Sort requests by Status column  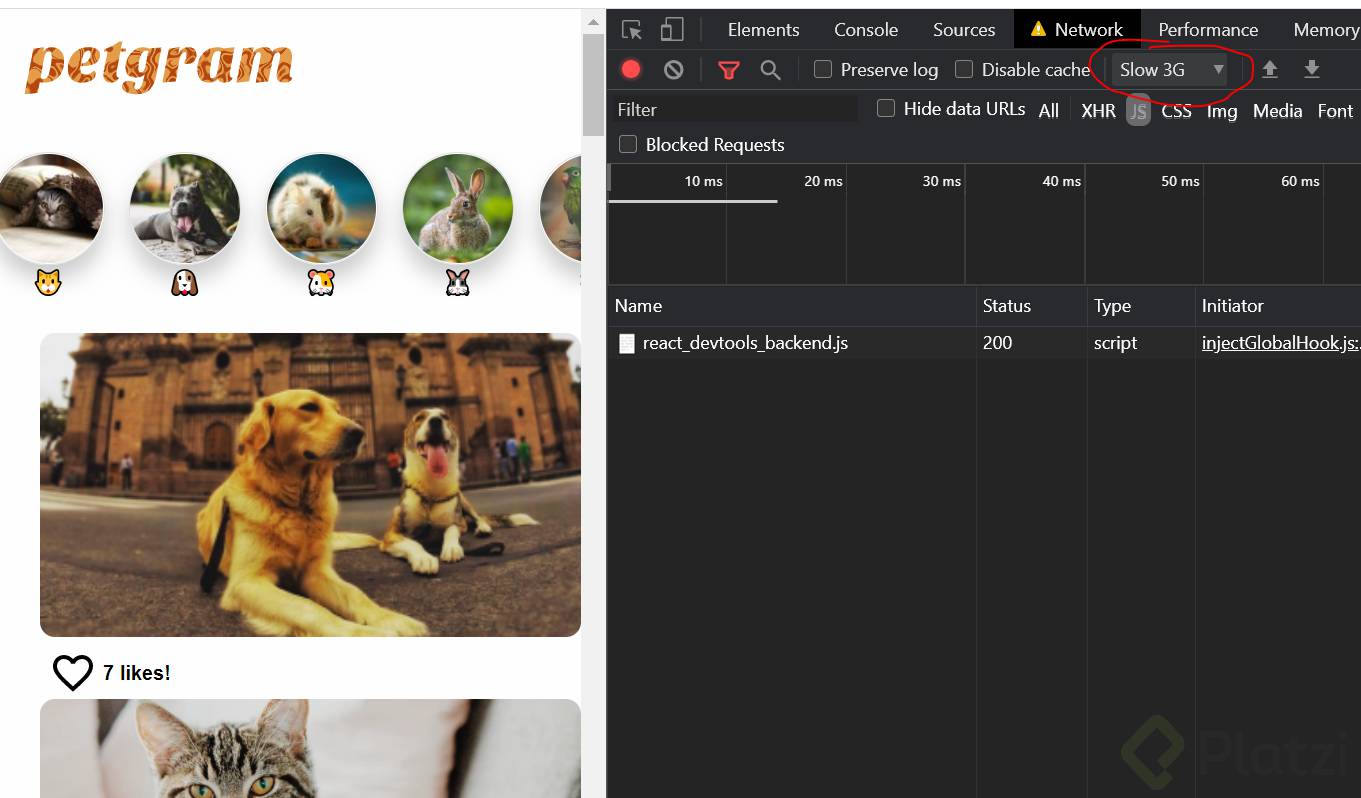(x=1031, y=306)
